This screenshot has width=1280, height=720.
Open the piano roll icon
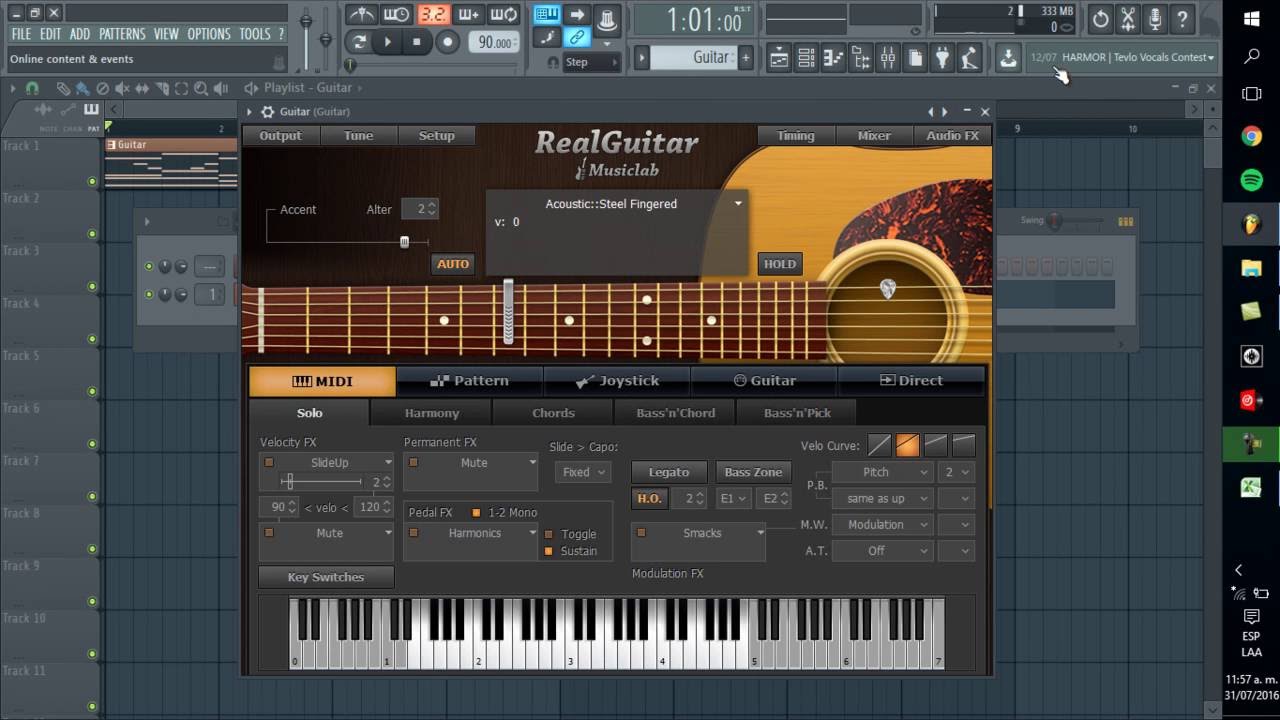click(x=833, y=58)
